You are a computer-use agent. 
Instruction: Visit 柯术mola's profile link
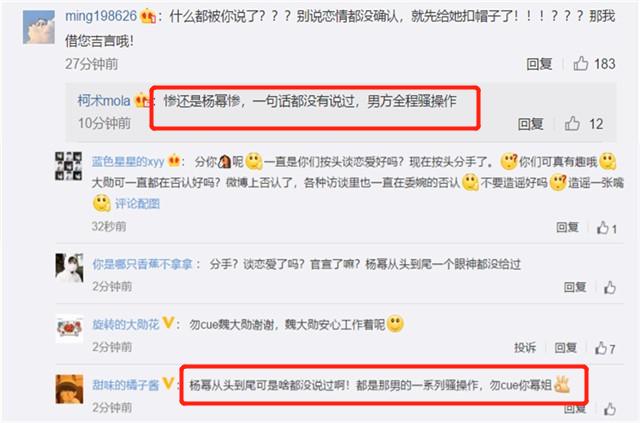pyautogui.click(x=104, y=100)
